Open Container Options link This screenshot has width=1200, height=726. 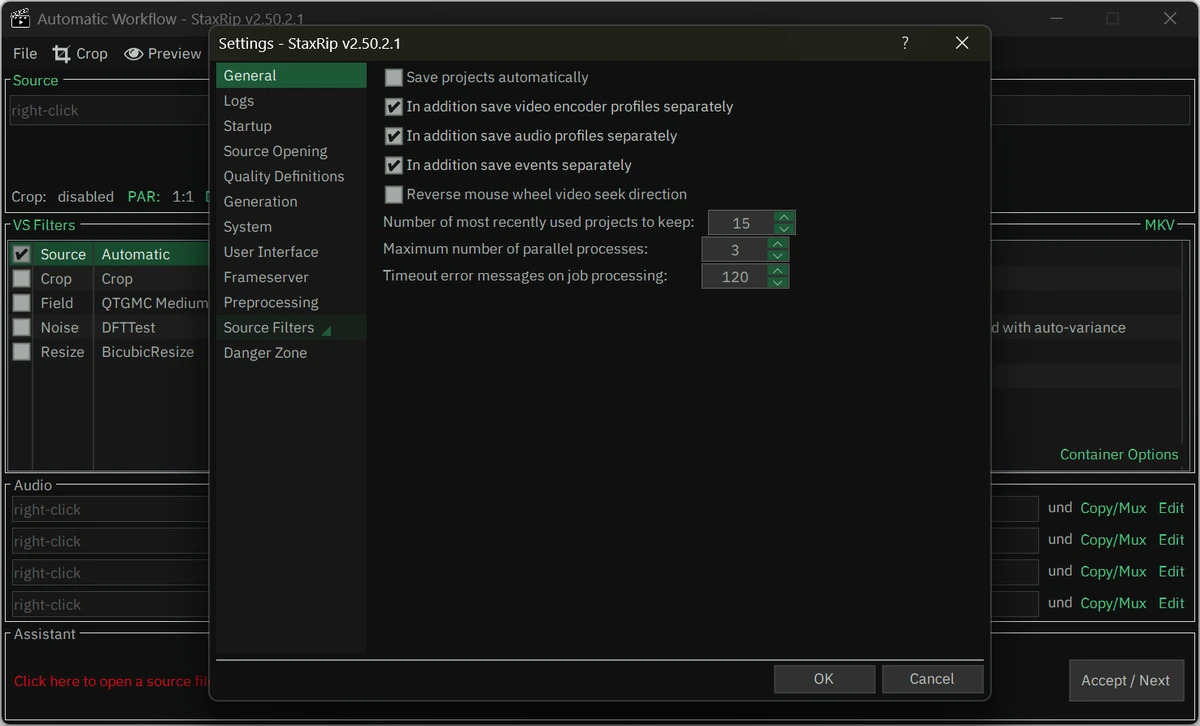[1119, 454]
